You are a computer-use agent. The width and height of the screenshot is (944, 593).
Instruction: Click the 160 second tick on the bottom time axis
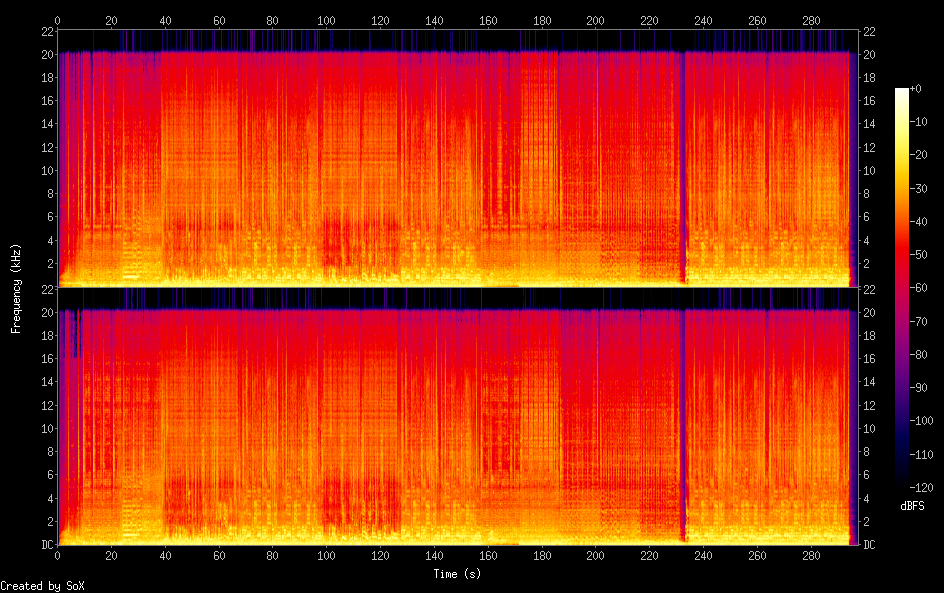coord(488,554)
